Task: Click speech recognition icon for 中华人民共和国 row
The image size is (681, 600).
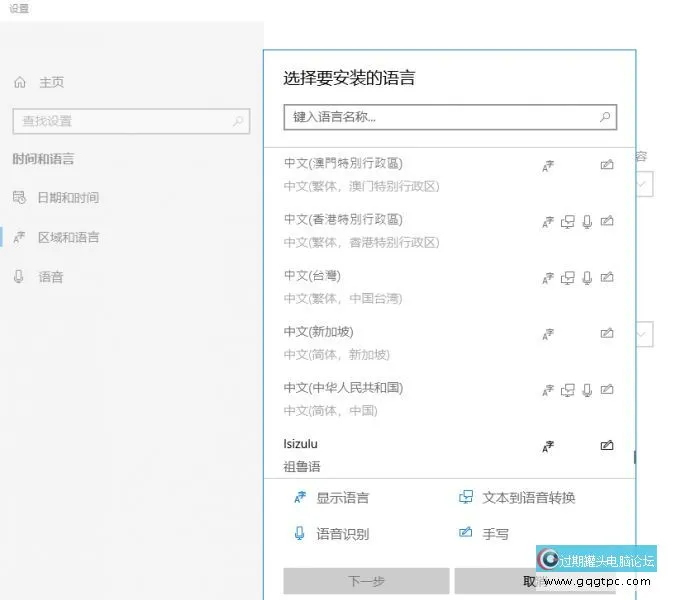Action: tap(587, 390)
